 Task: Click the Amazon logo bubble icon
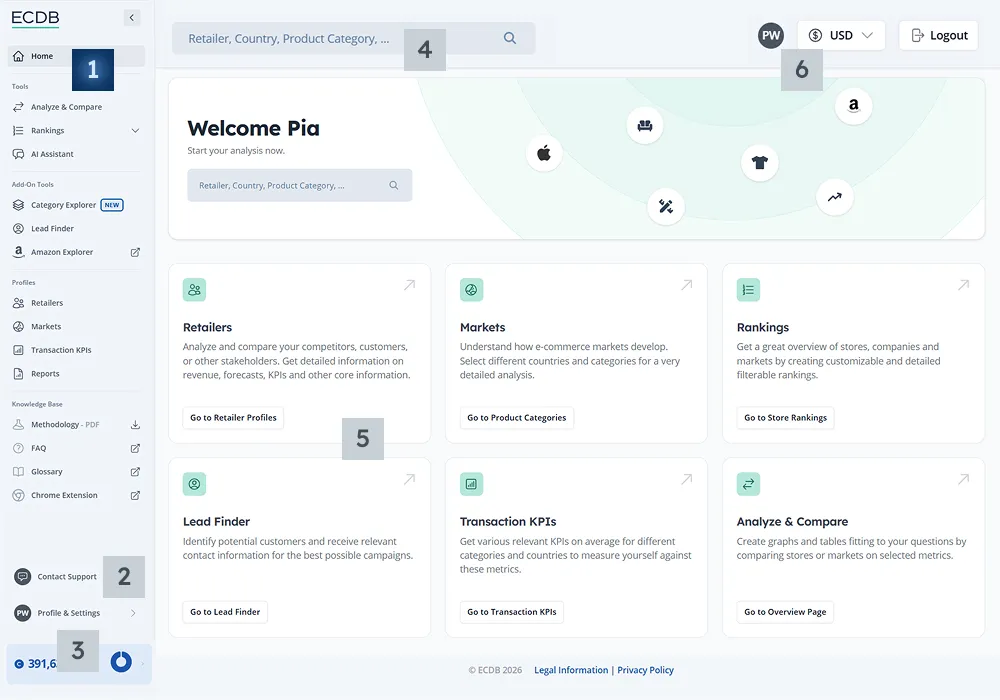853,106
